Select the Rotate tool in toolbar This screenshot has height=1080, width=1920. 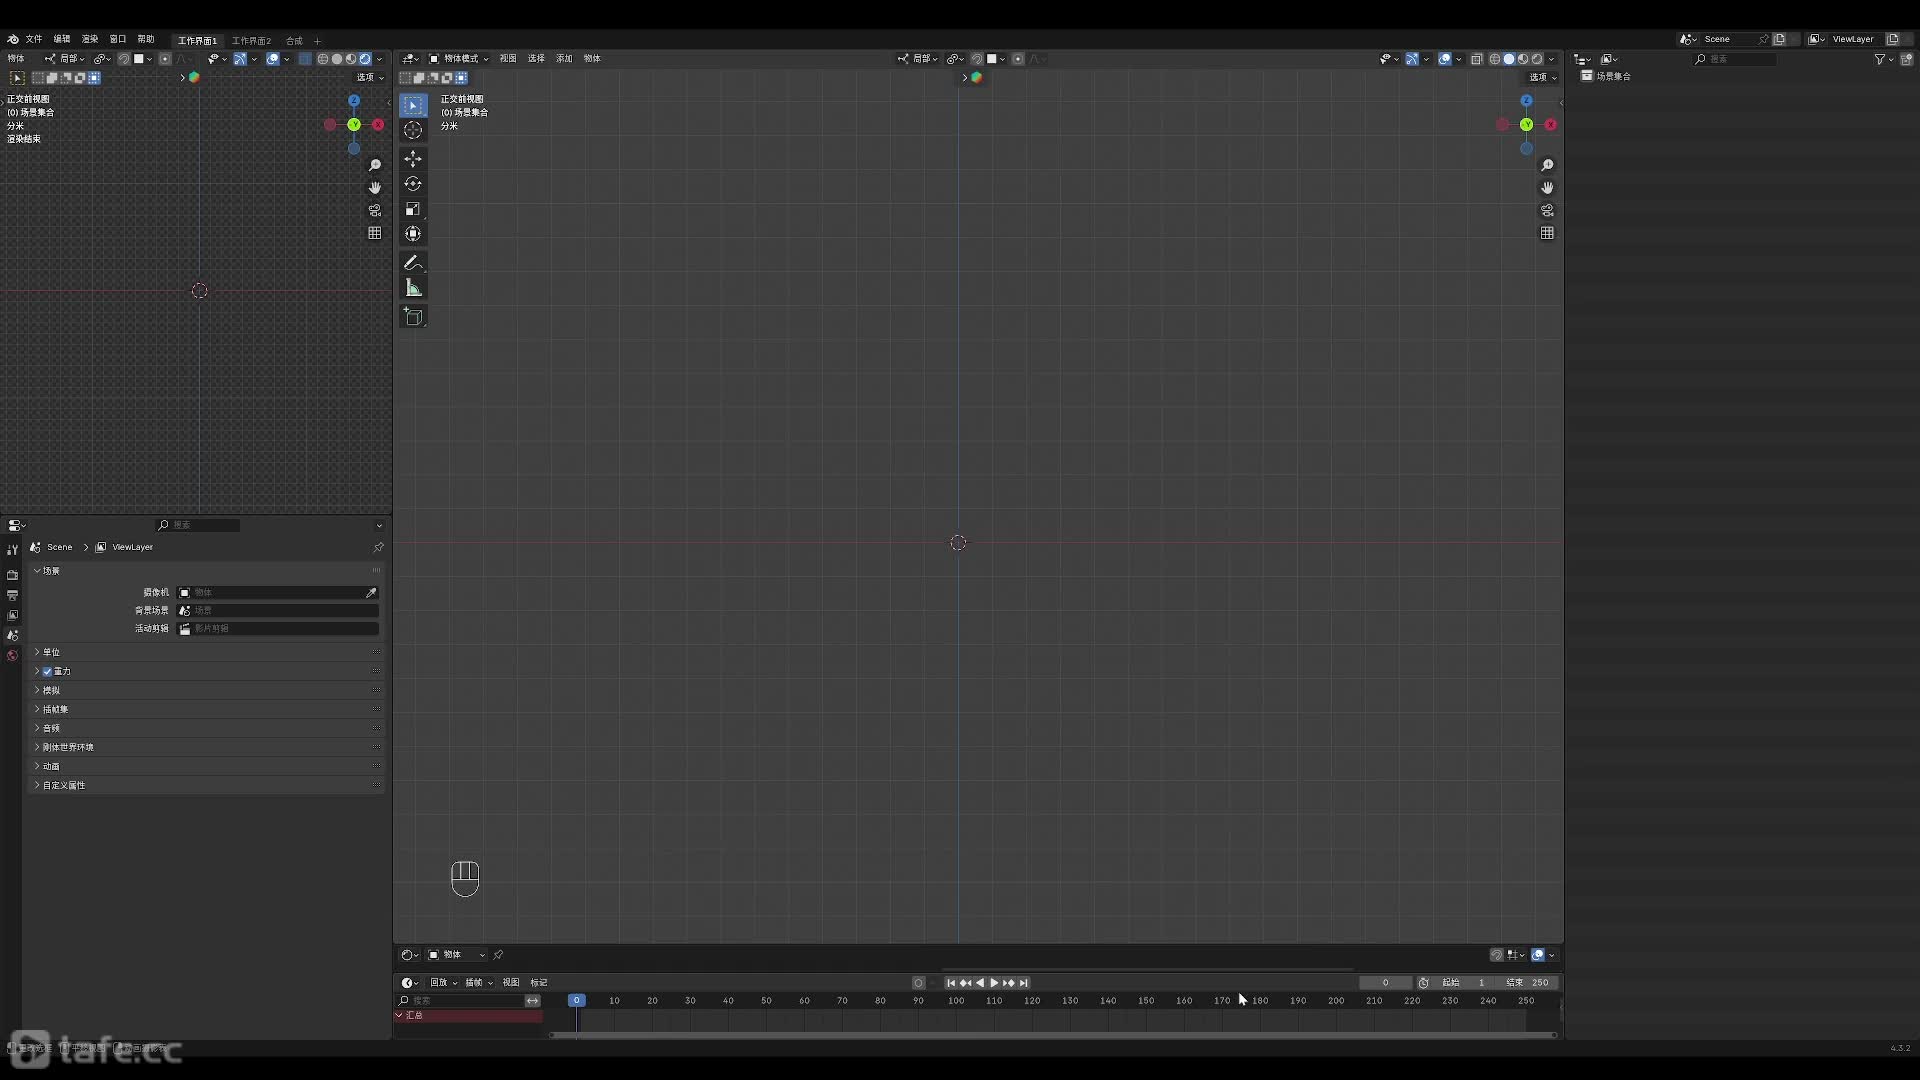click(413, 184)
